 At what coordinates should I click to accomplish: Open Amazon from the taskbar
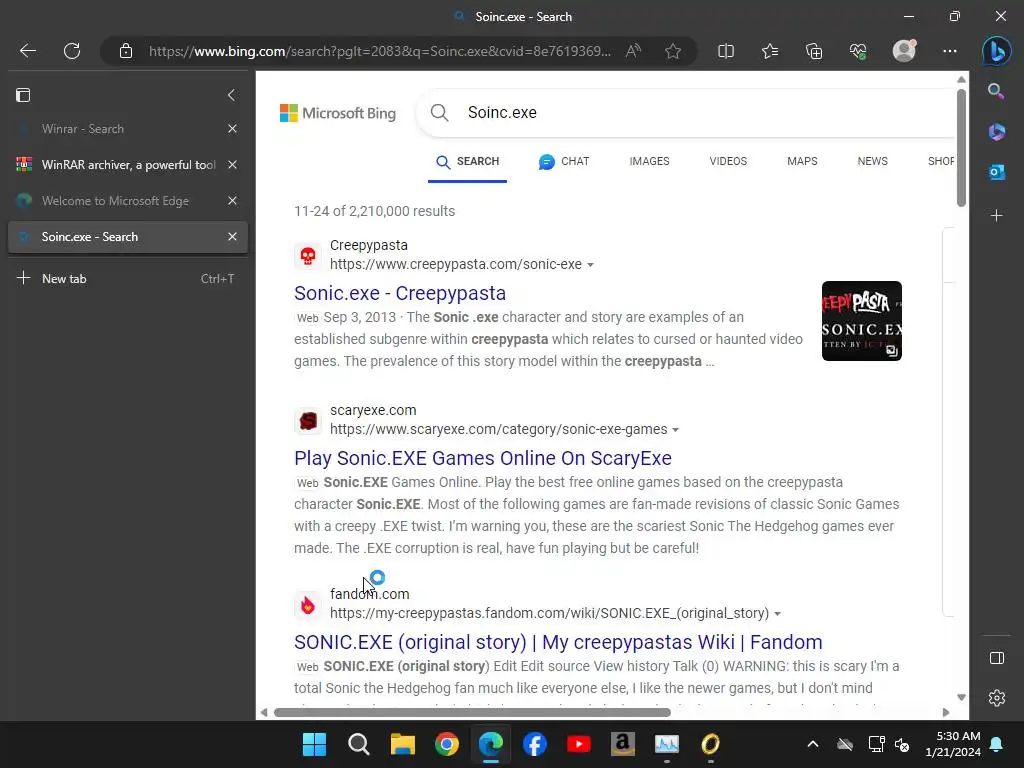(622, 744)
